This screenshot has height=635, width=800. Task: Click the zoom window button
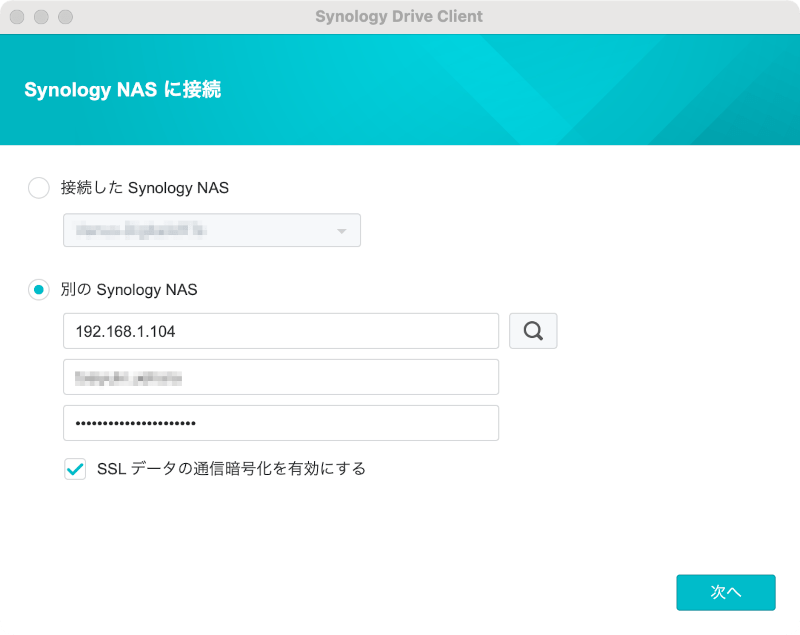coord(65,17)
